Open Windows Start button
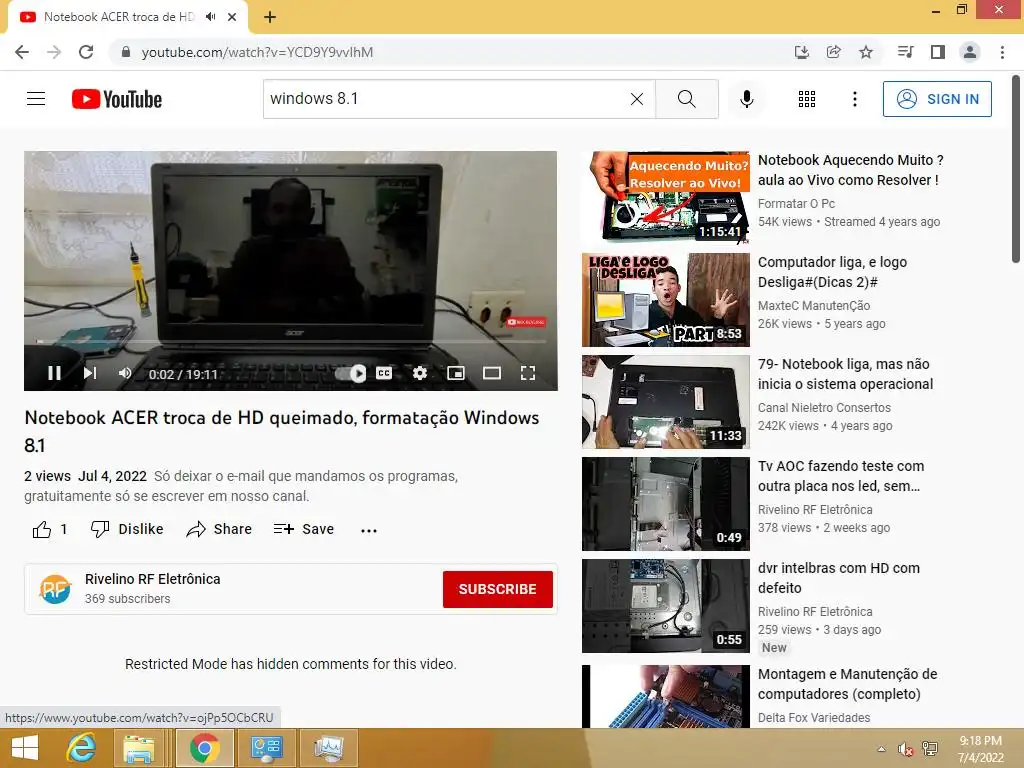This screenshot has height=768, width=1024. click(x=24, y=748)
